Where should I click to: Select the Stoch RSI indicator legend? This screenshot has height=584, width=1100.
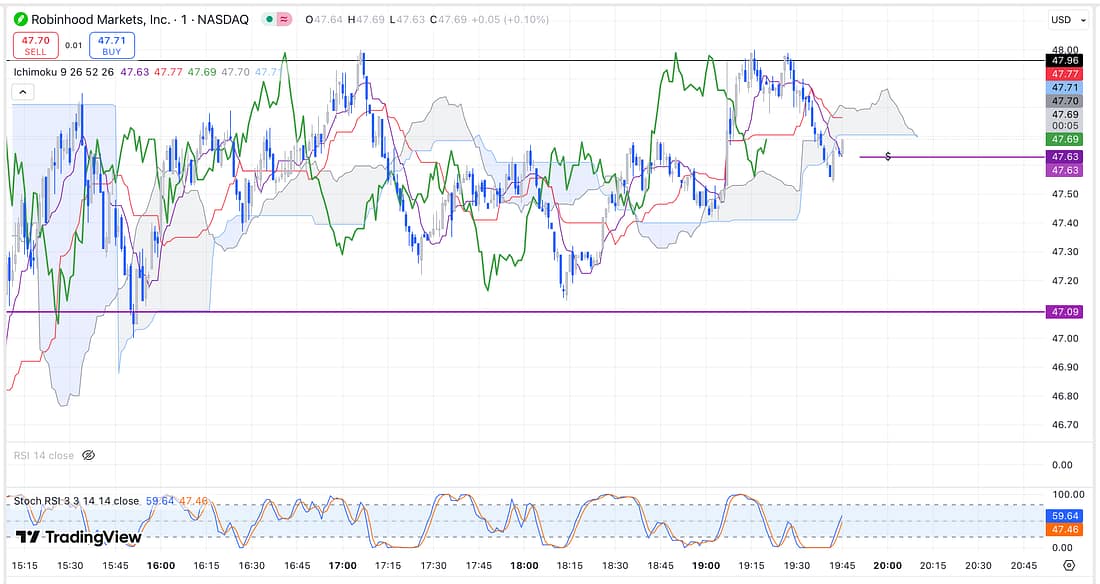(76, 501)
